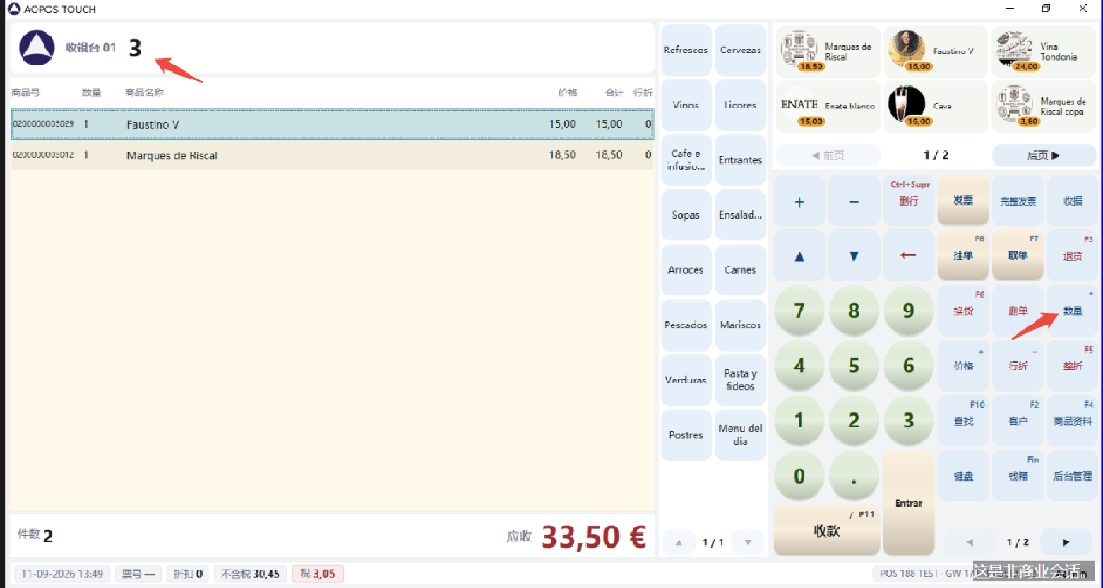
Task: Tap the plus key on the keypad
Action: [x=799, y=202]
